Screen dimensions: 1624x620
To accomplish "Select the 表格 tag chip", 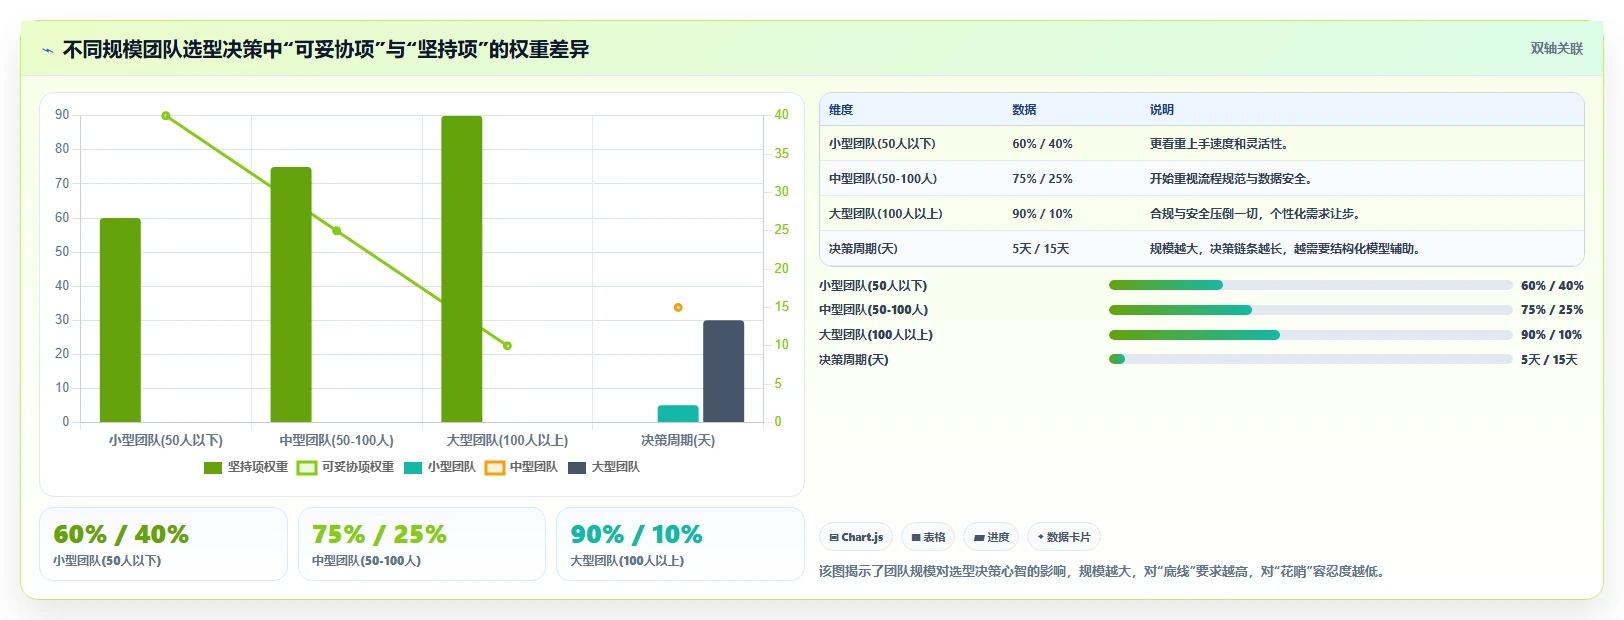I will [x=928, y=537].
